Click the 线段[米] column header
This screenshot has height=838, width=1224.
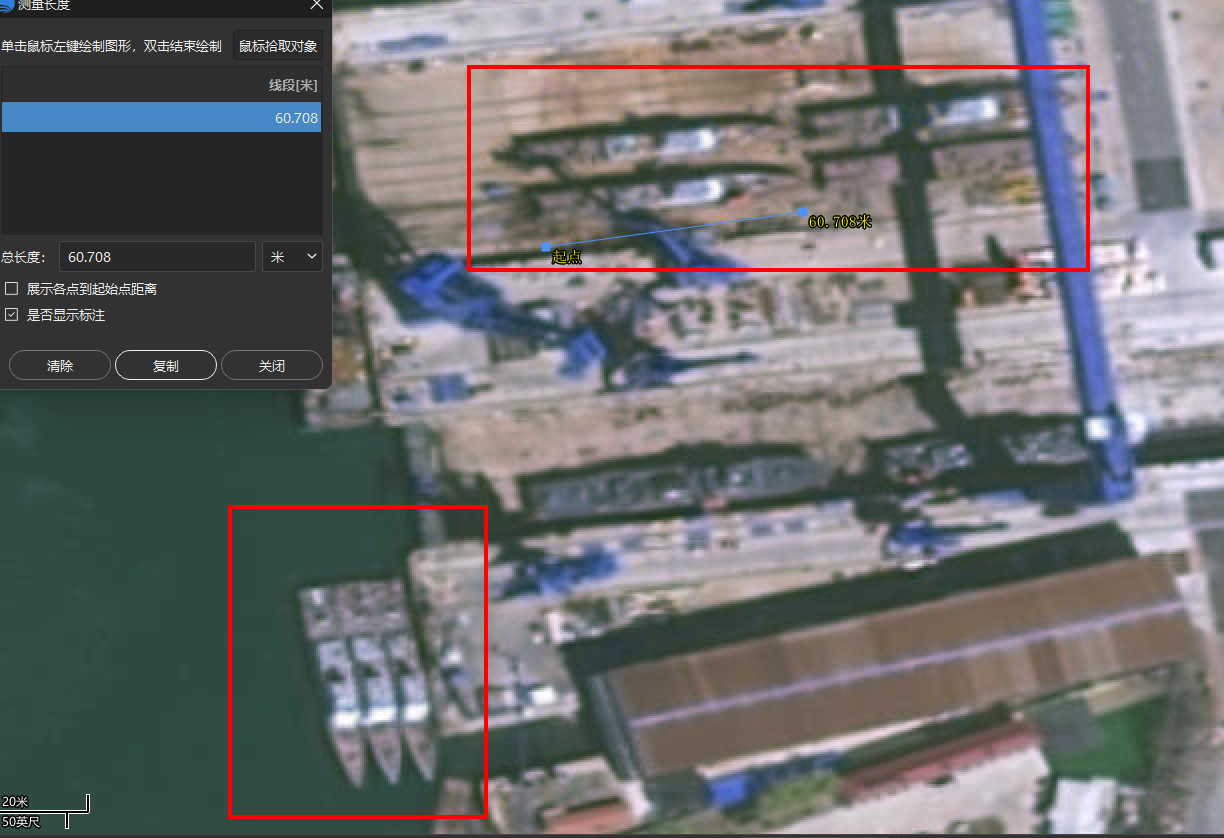click(x=293, y=85)
